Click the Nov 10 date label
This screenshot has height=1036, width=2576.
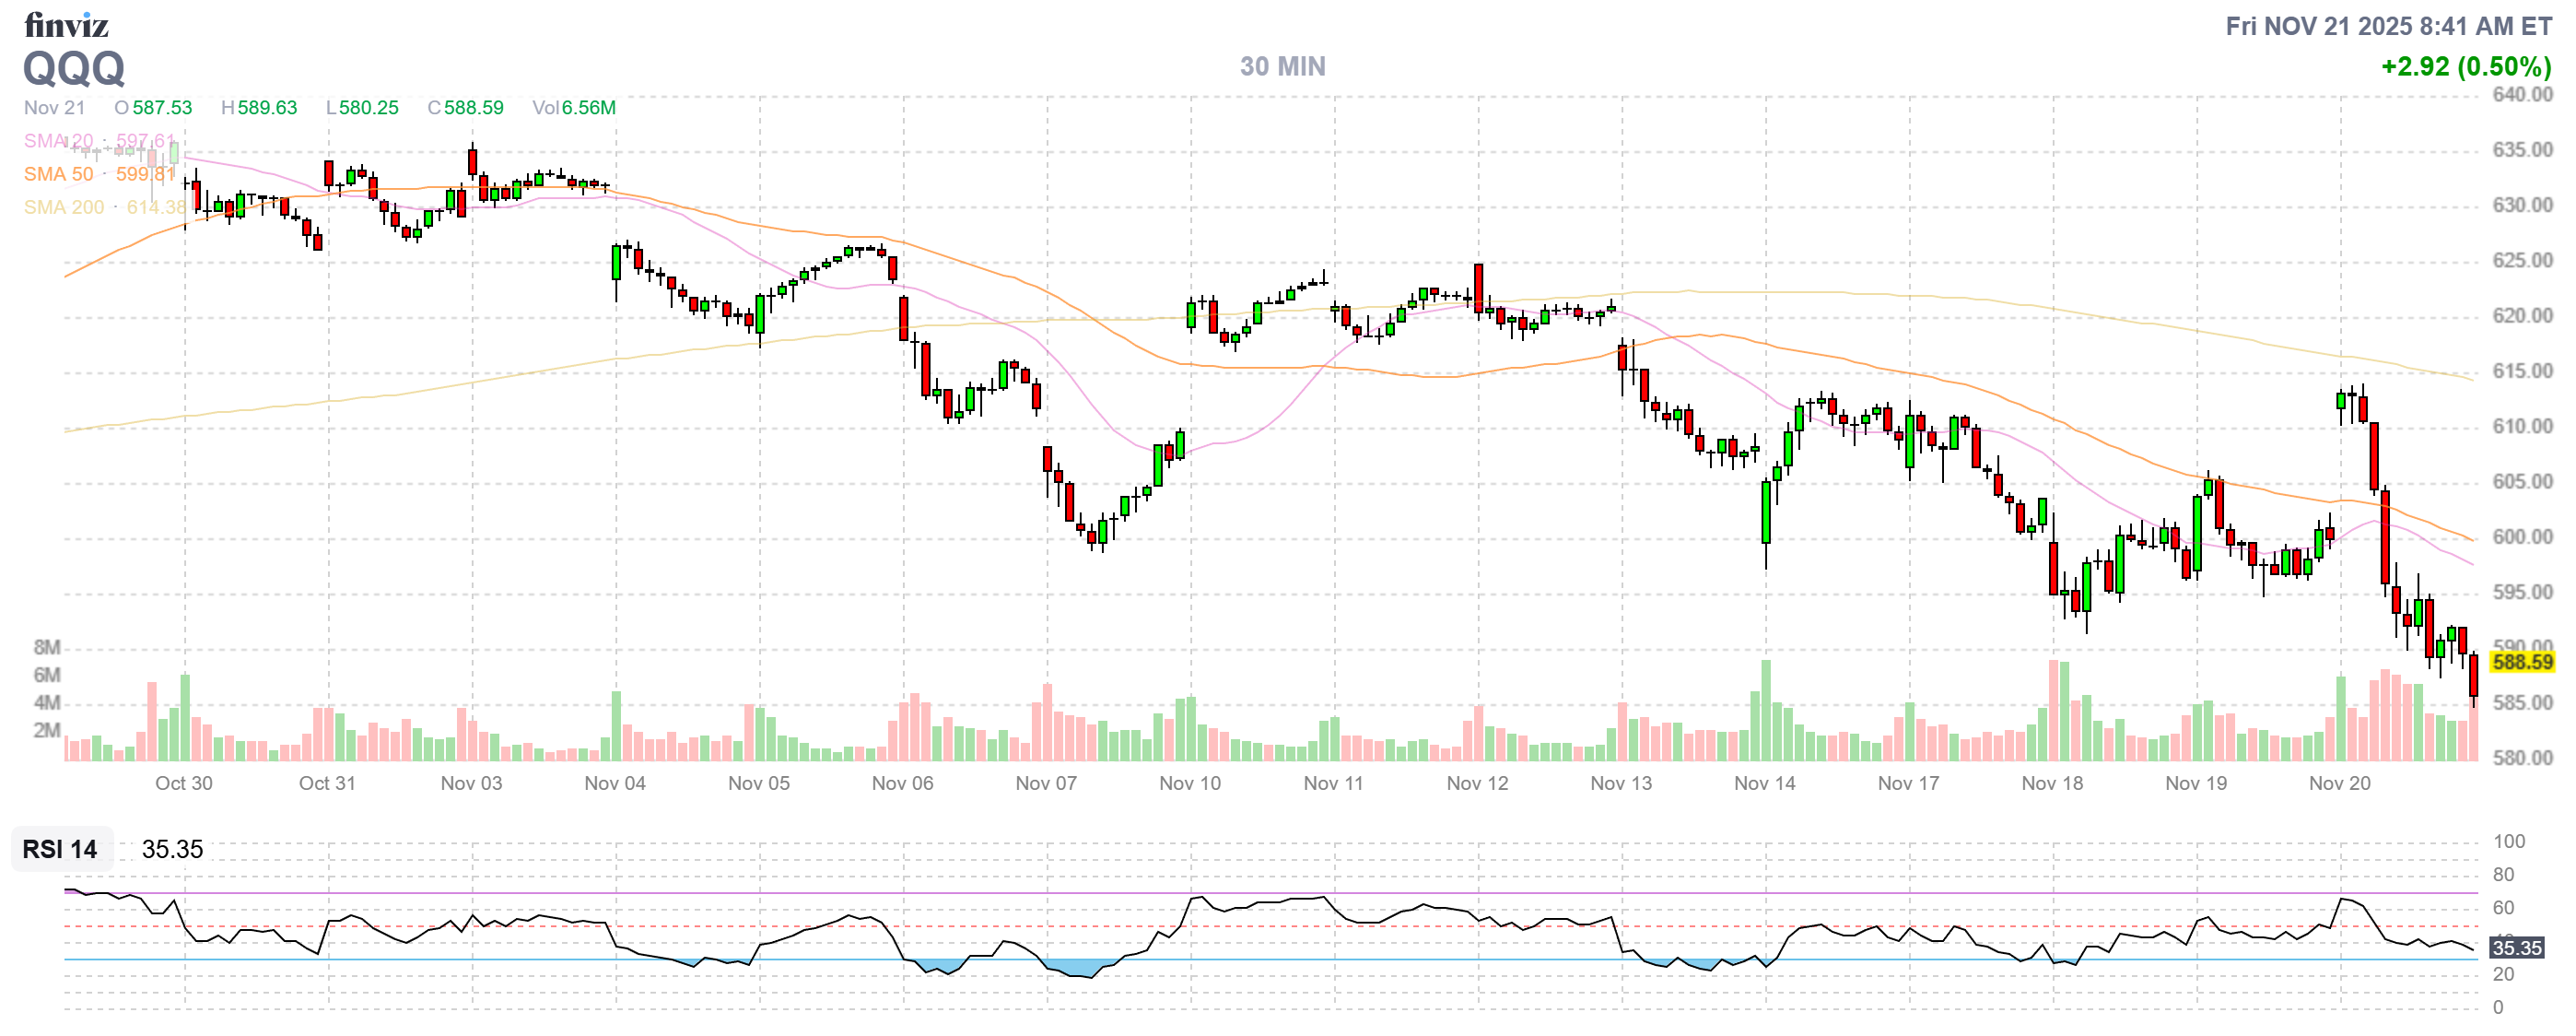pyautogui.click(x=1190, y=783)
